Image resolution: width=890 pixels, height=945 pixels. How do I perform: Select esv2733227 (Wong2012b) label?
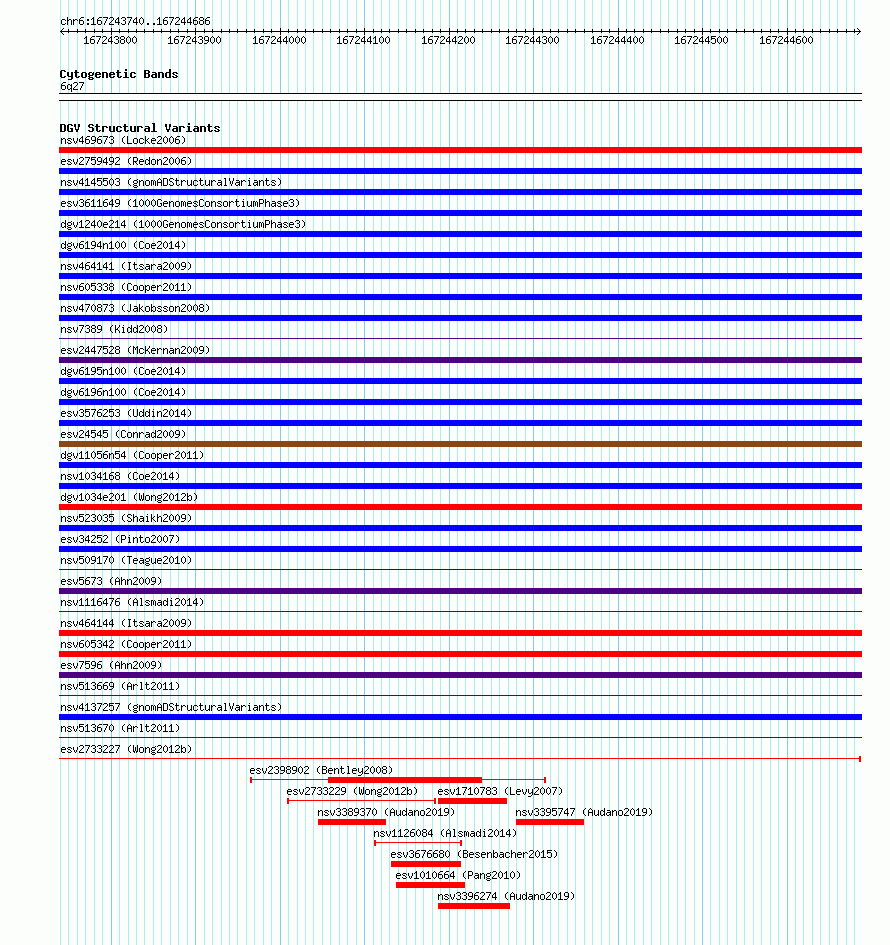pos(126,750)
